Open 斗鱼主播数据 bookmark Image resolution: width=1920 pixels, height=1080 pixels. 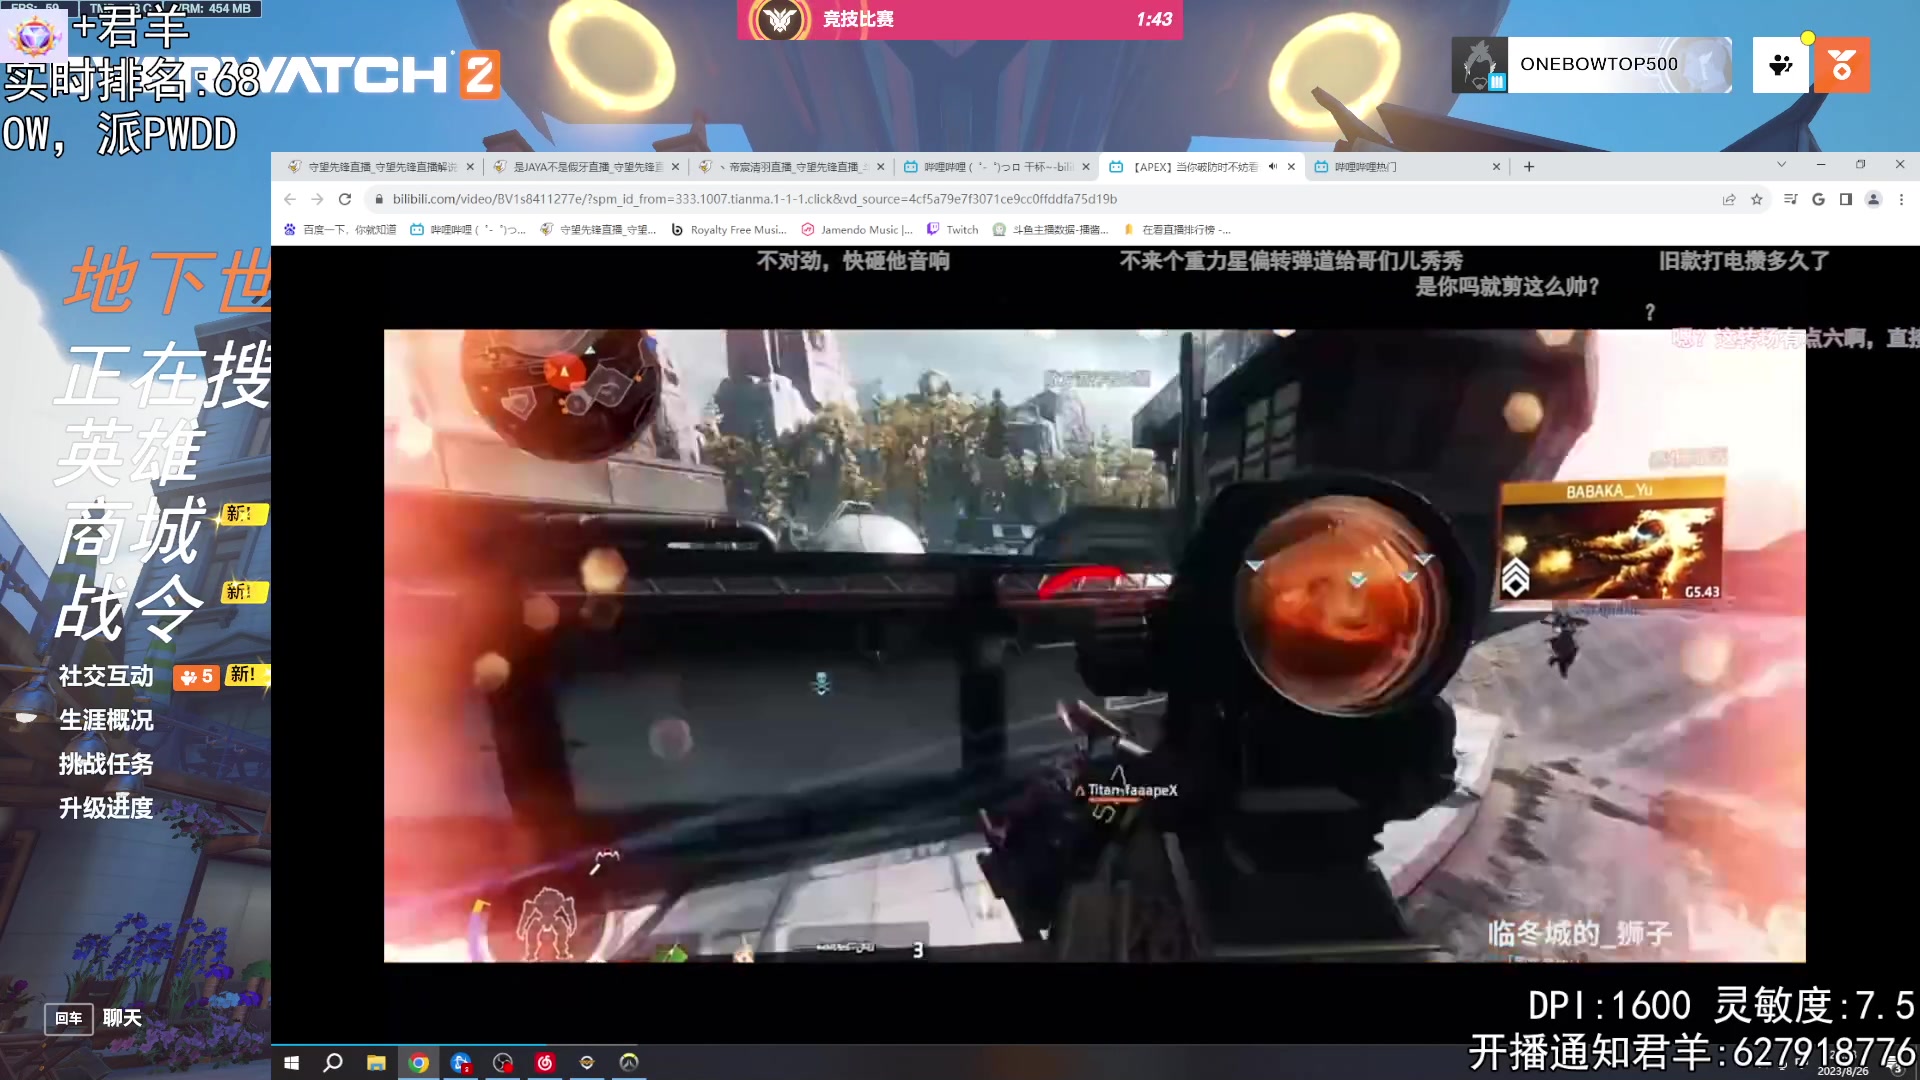(x=1050, y=230)
